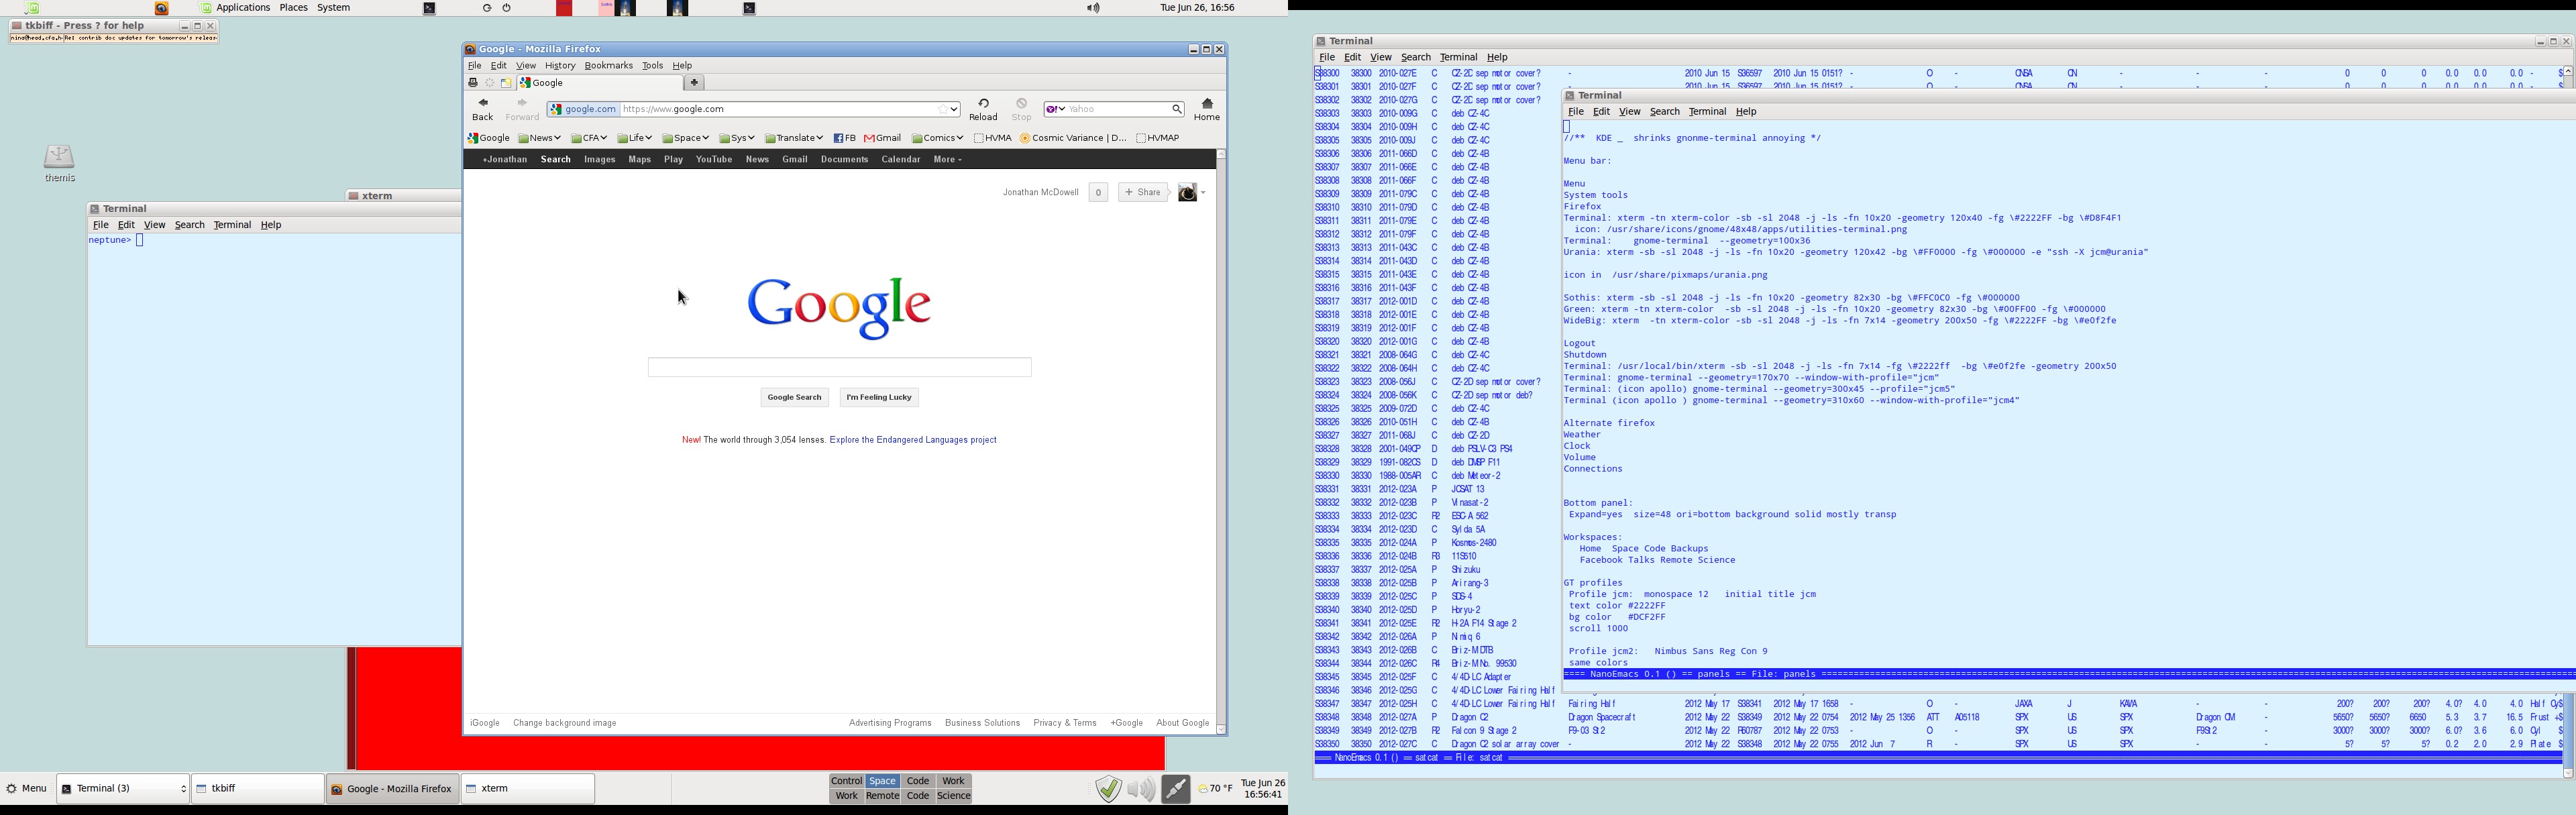
Task: Click the Yahoo search magnifier icon
Action: tap(1177, 110)
